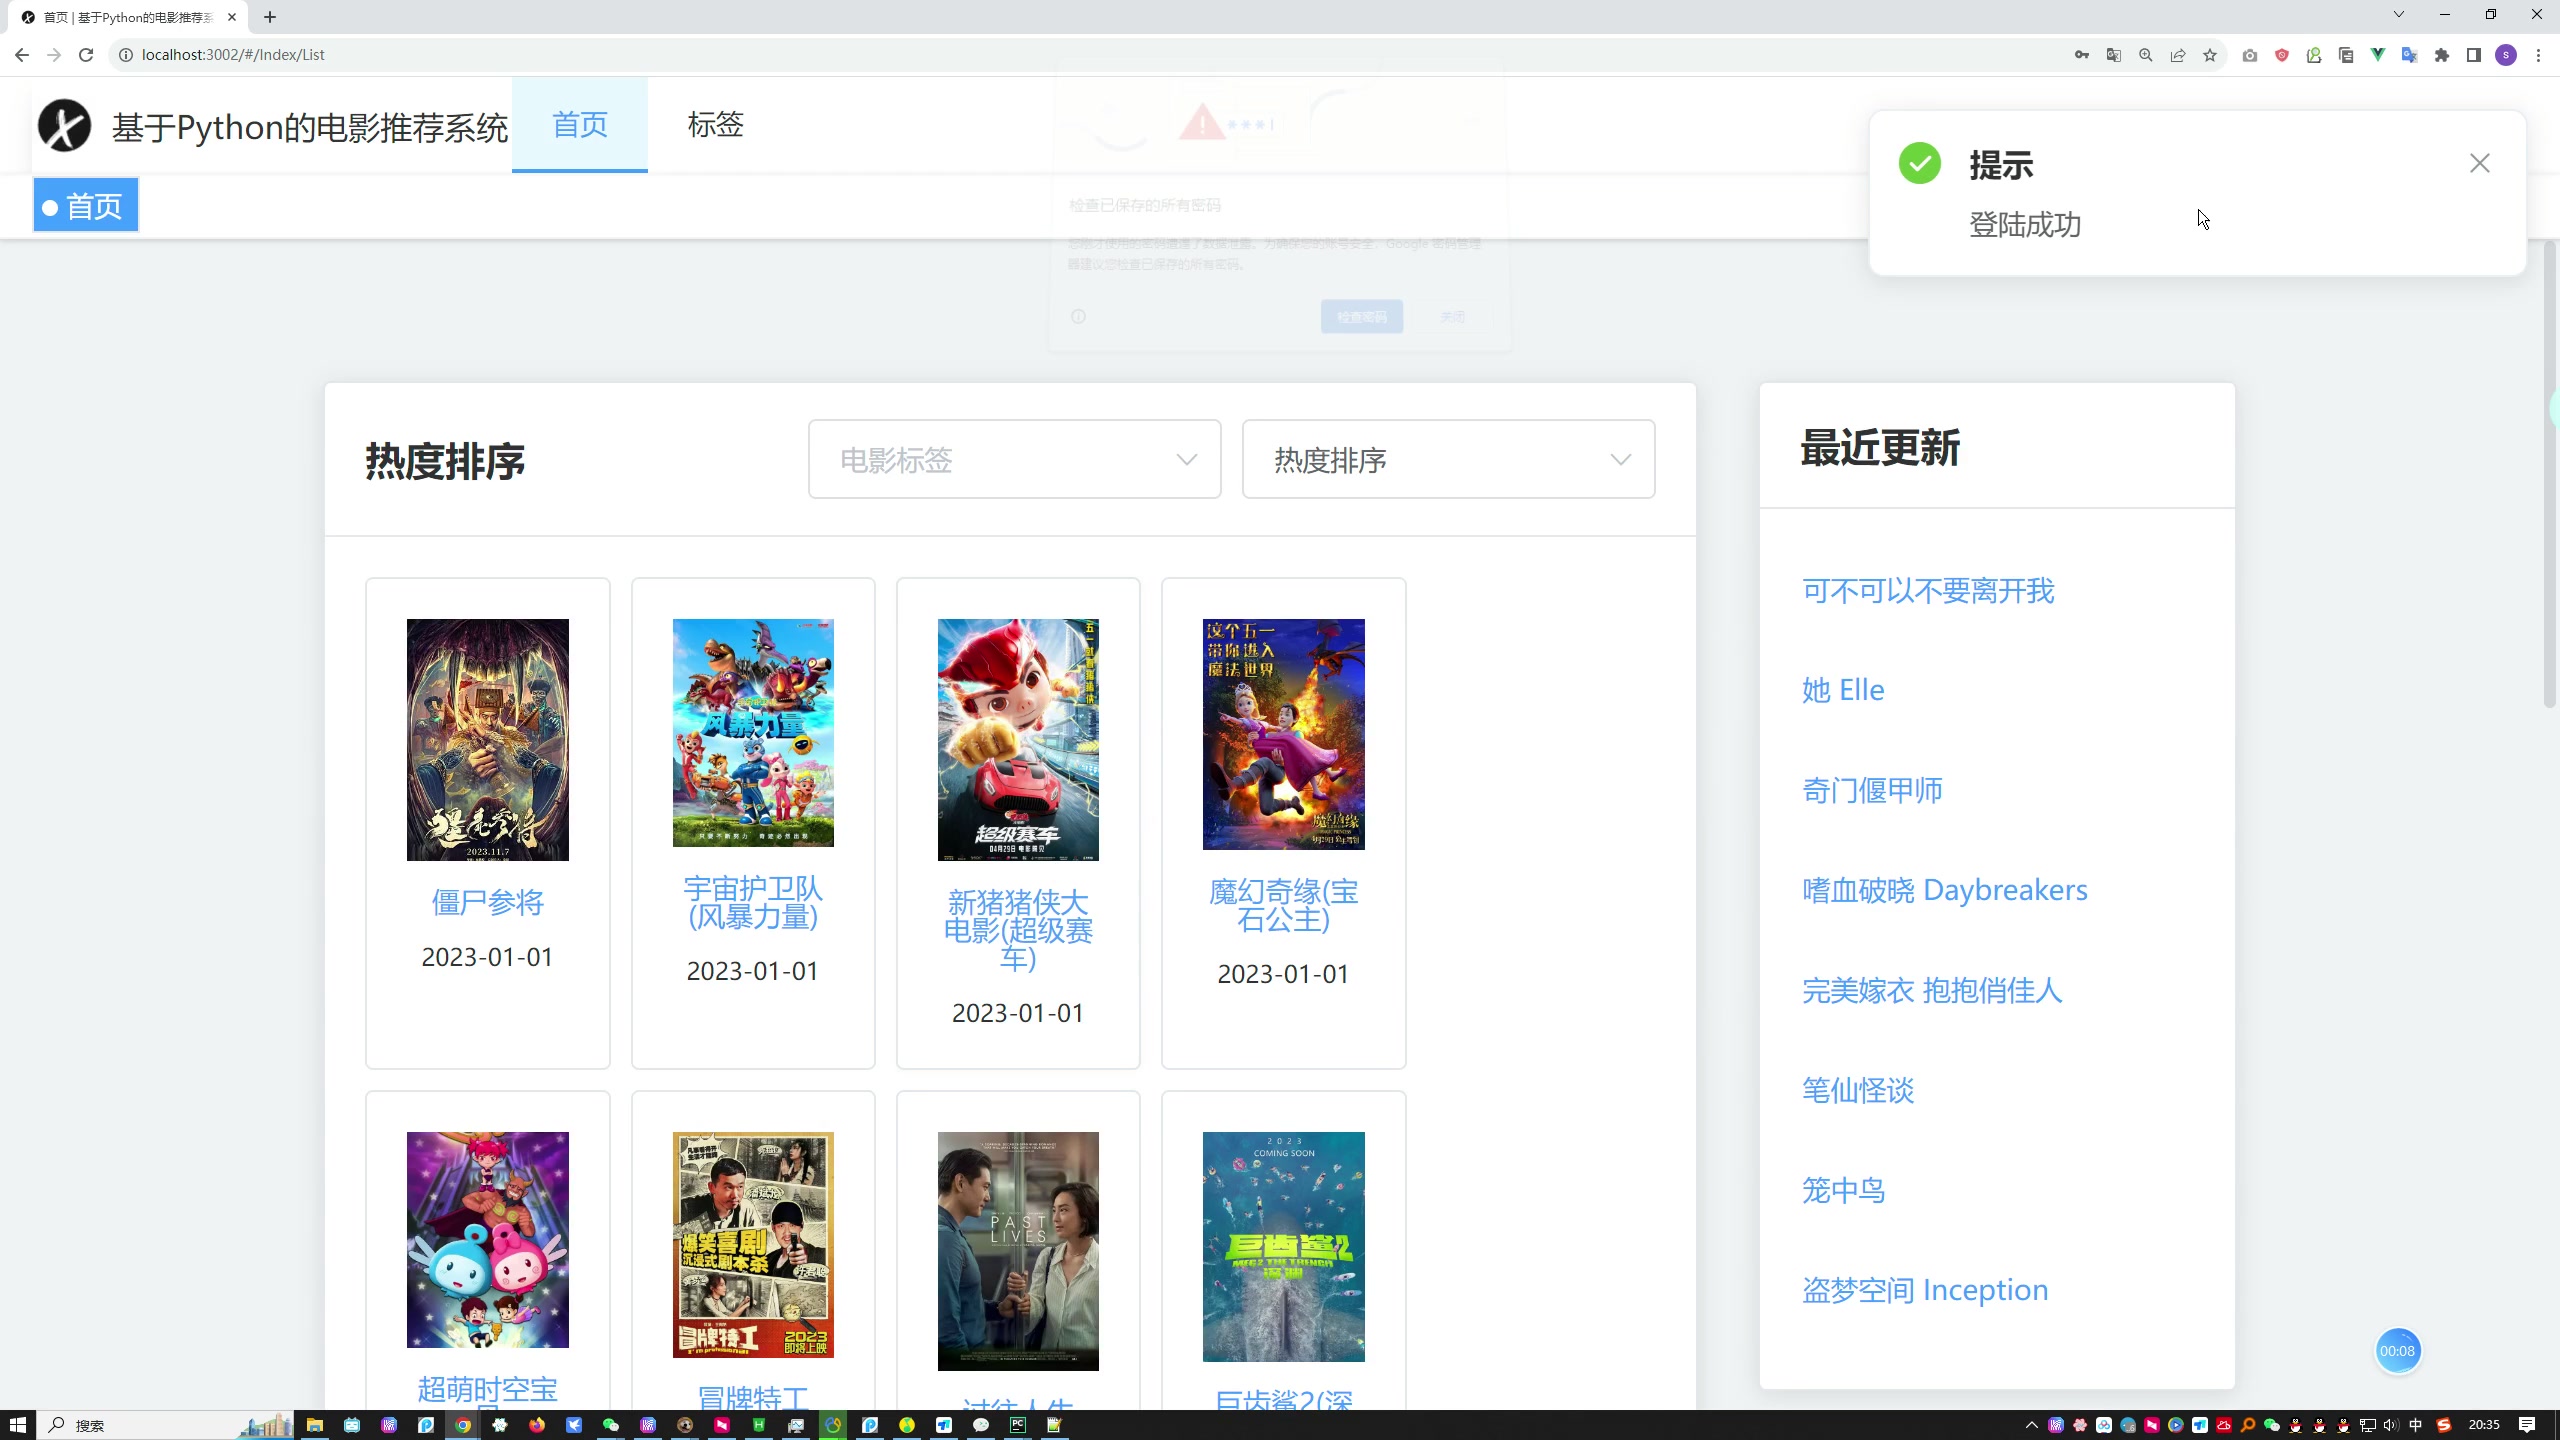
Task: Open the 电影标签 dropdown
Action: 1014,459
